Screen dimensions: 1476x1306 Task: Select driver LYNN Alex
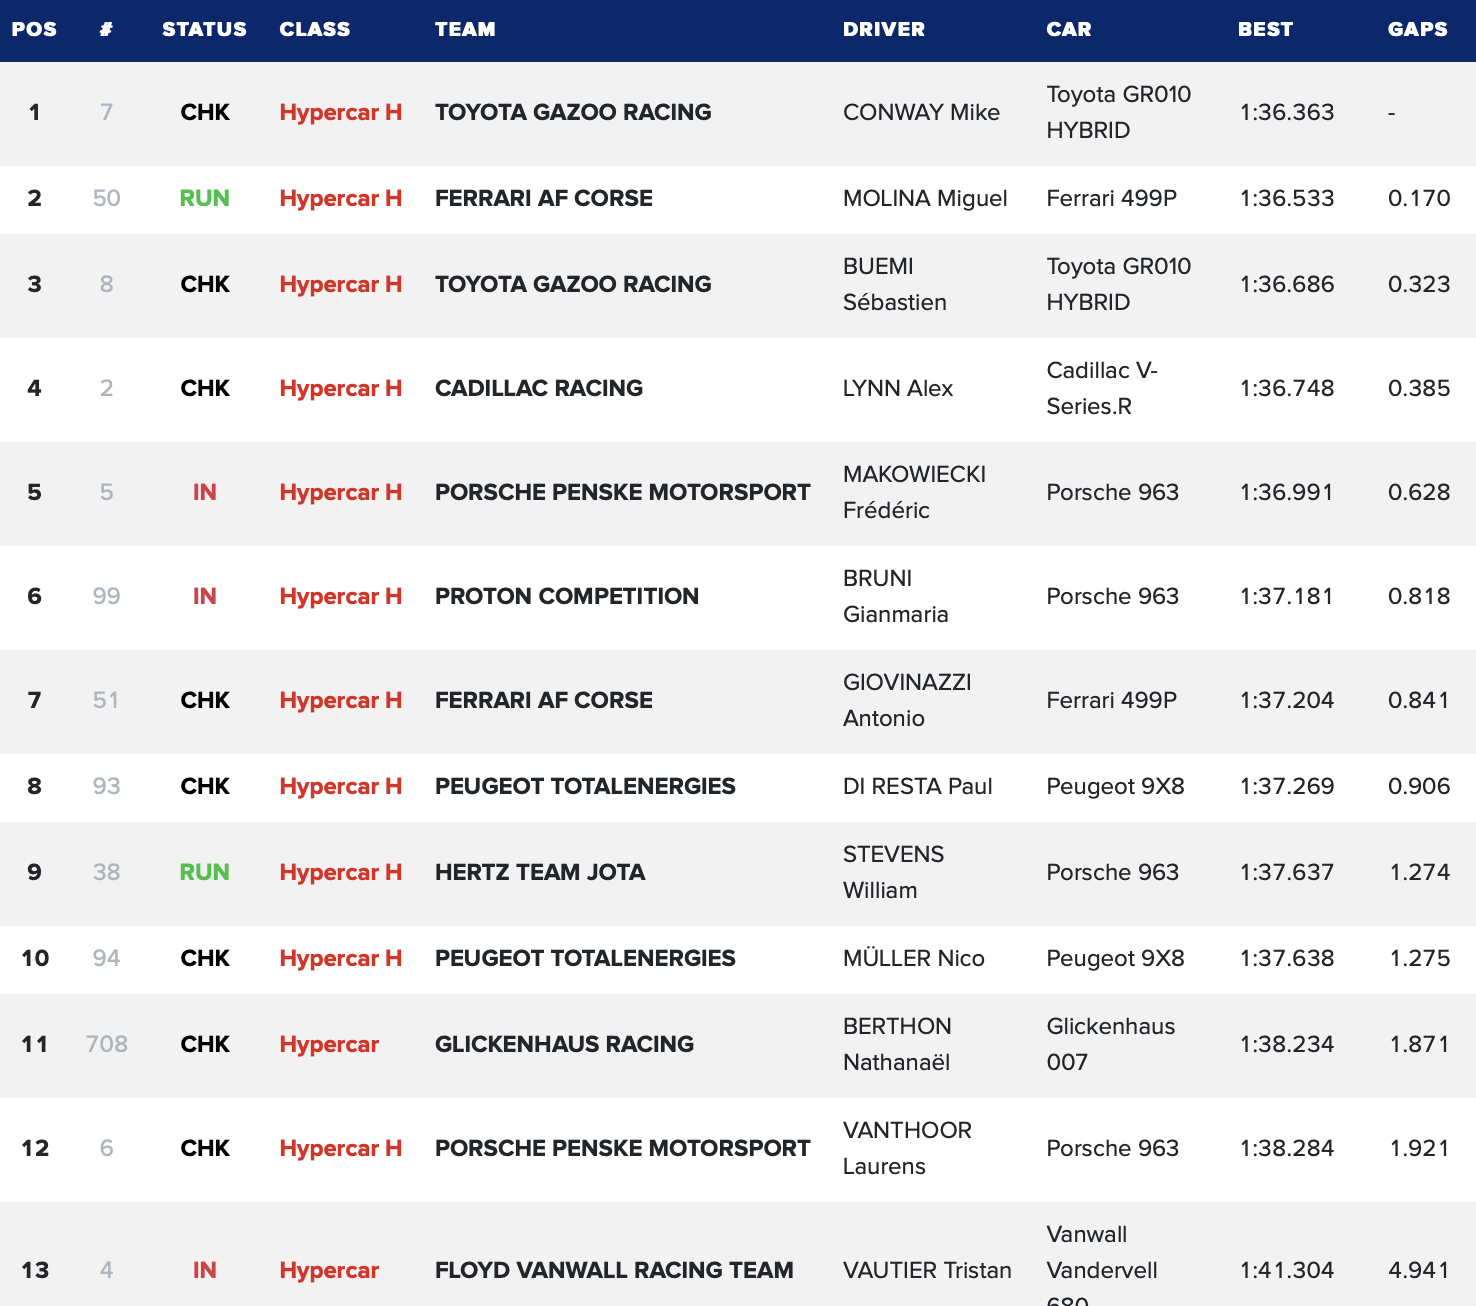click(x=898, y=388)
